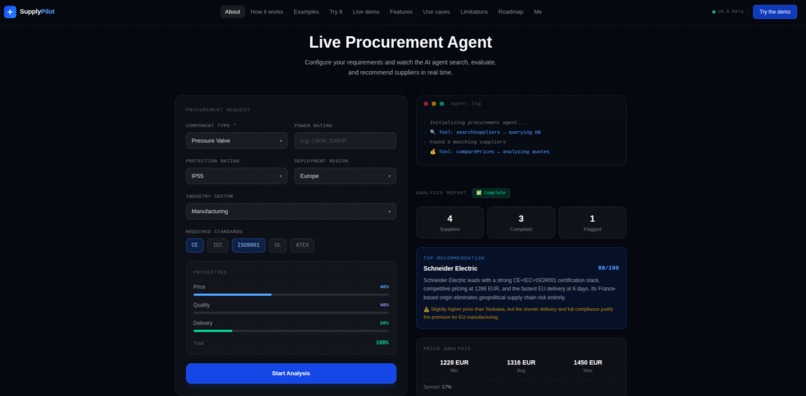Toggle the ISO9001 standard chip
Viewport: 806px width, 396px height.
(249, 245)
